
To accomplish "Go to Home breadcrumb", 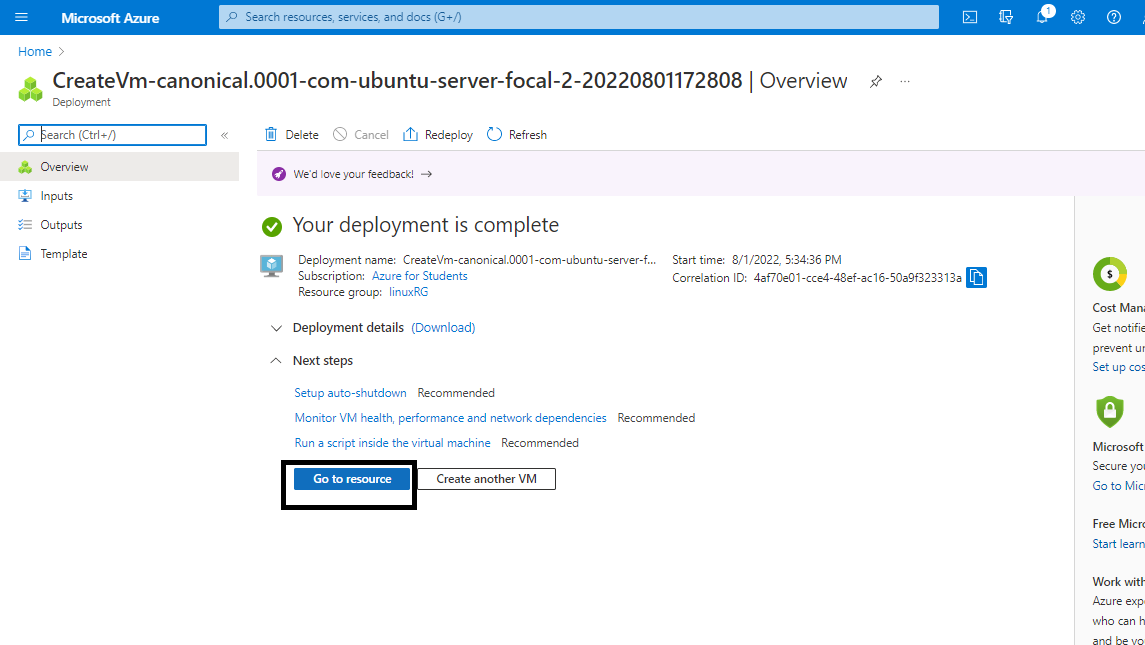I will [35, 52].
